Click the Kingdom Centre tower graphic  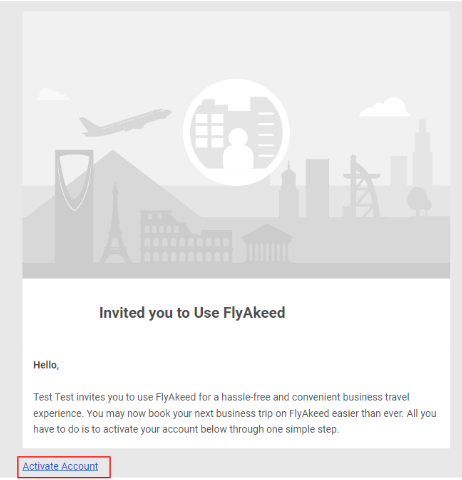(74, 206)
